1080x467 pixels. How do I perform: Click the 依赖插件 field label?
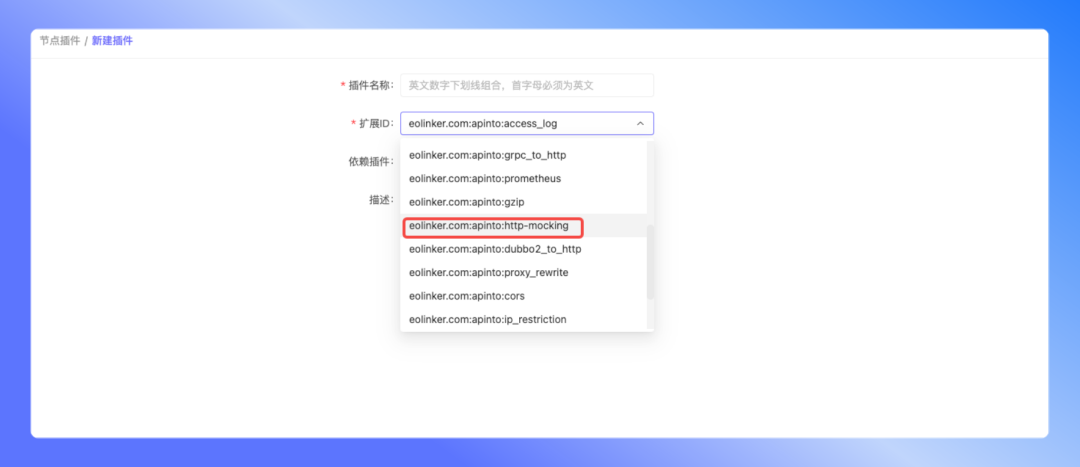coord(371,161)
